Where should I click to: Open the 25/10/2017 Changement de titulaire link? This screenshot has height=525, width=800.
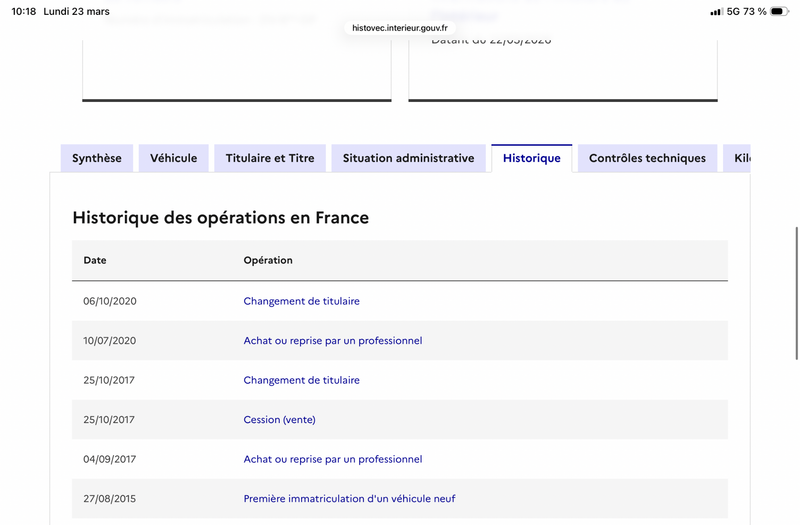click(x=302, y=380)
